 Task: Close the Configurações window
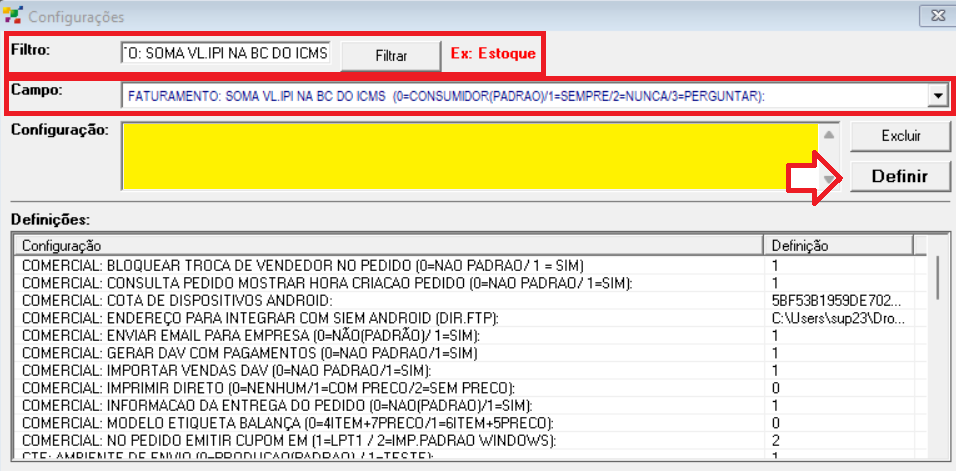934,15
